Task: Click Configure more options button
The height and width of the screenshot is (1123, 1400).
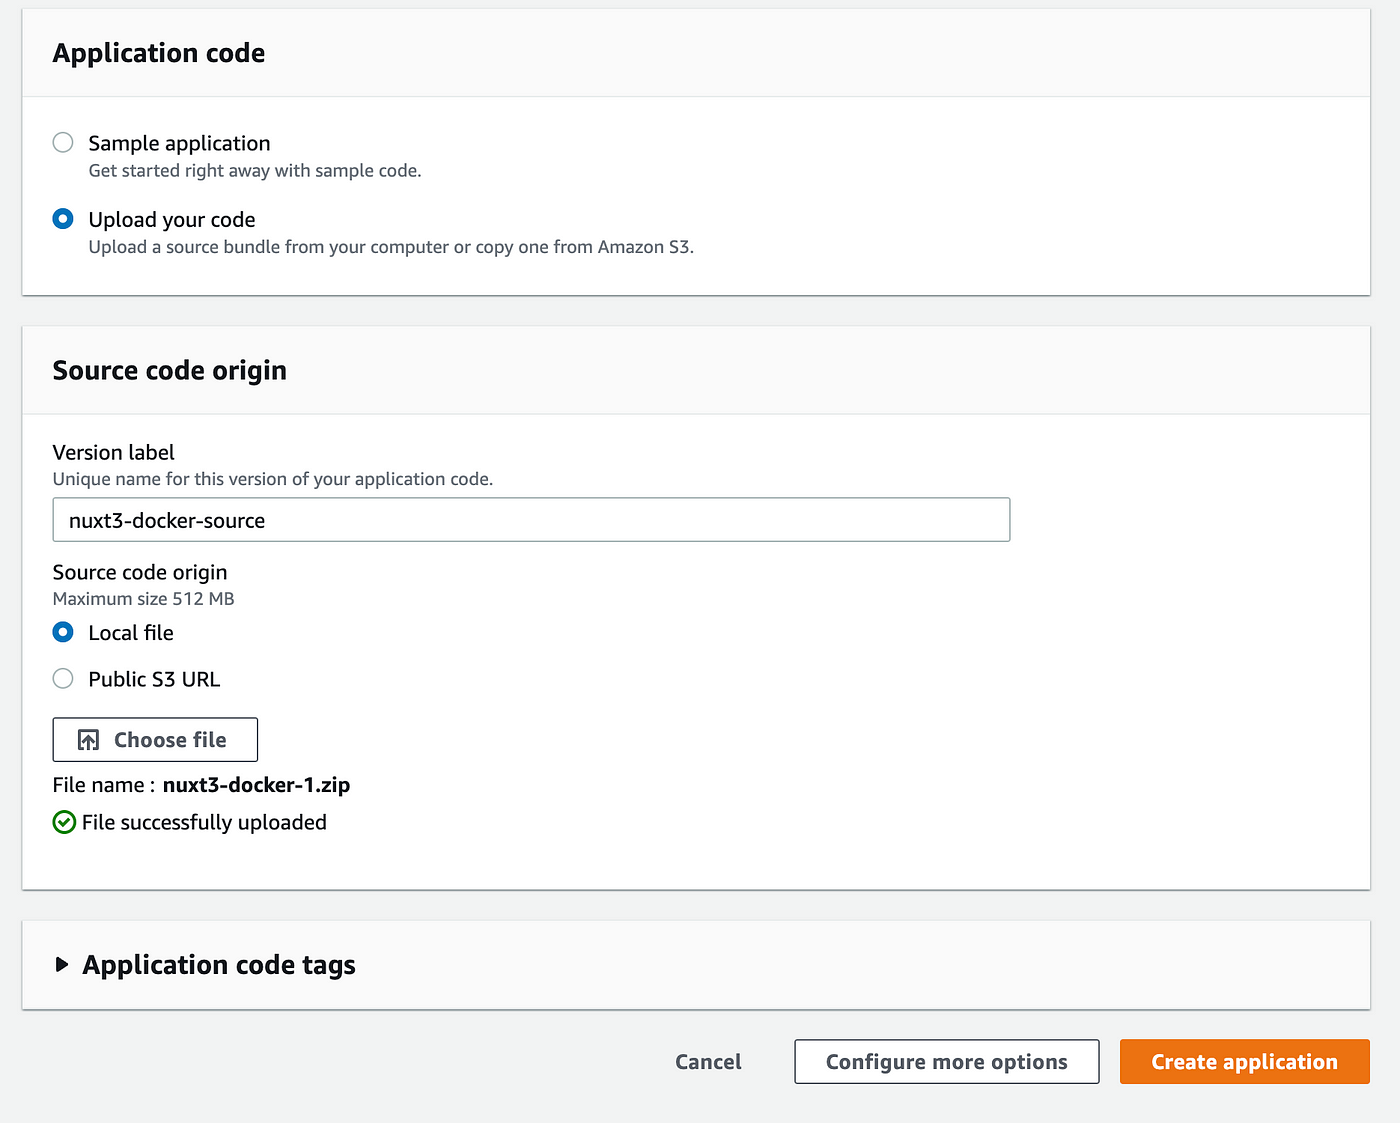Action: [947, 1062]
